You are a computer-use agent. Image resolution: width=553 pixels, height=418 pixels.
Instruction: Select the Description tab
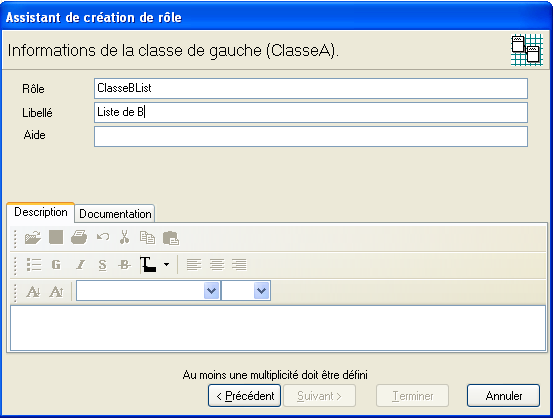tap(41, 212)
